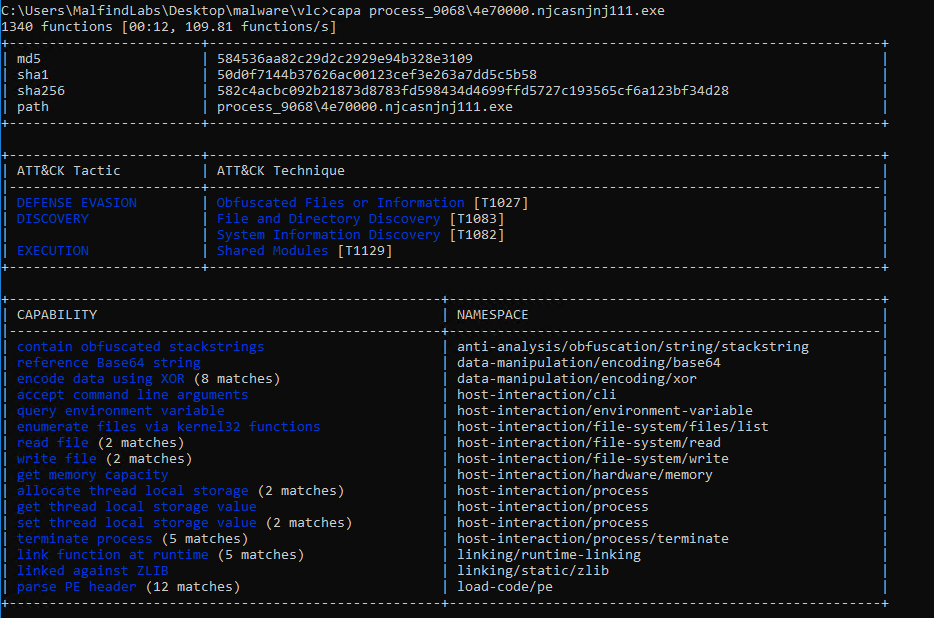Click the sha256 hash value

[472, 91]
